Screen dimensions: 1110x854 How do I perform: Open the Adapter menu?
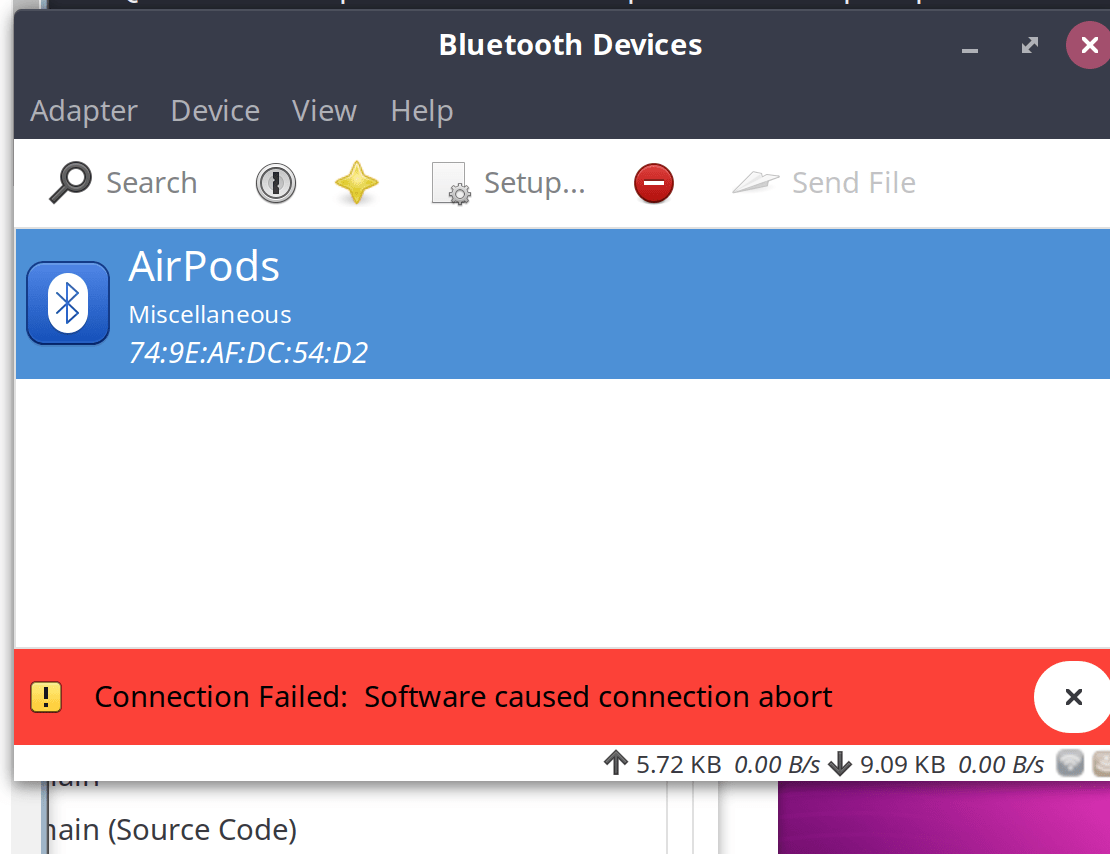click(84, 111)
